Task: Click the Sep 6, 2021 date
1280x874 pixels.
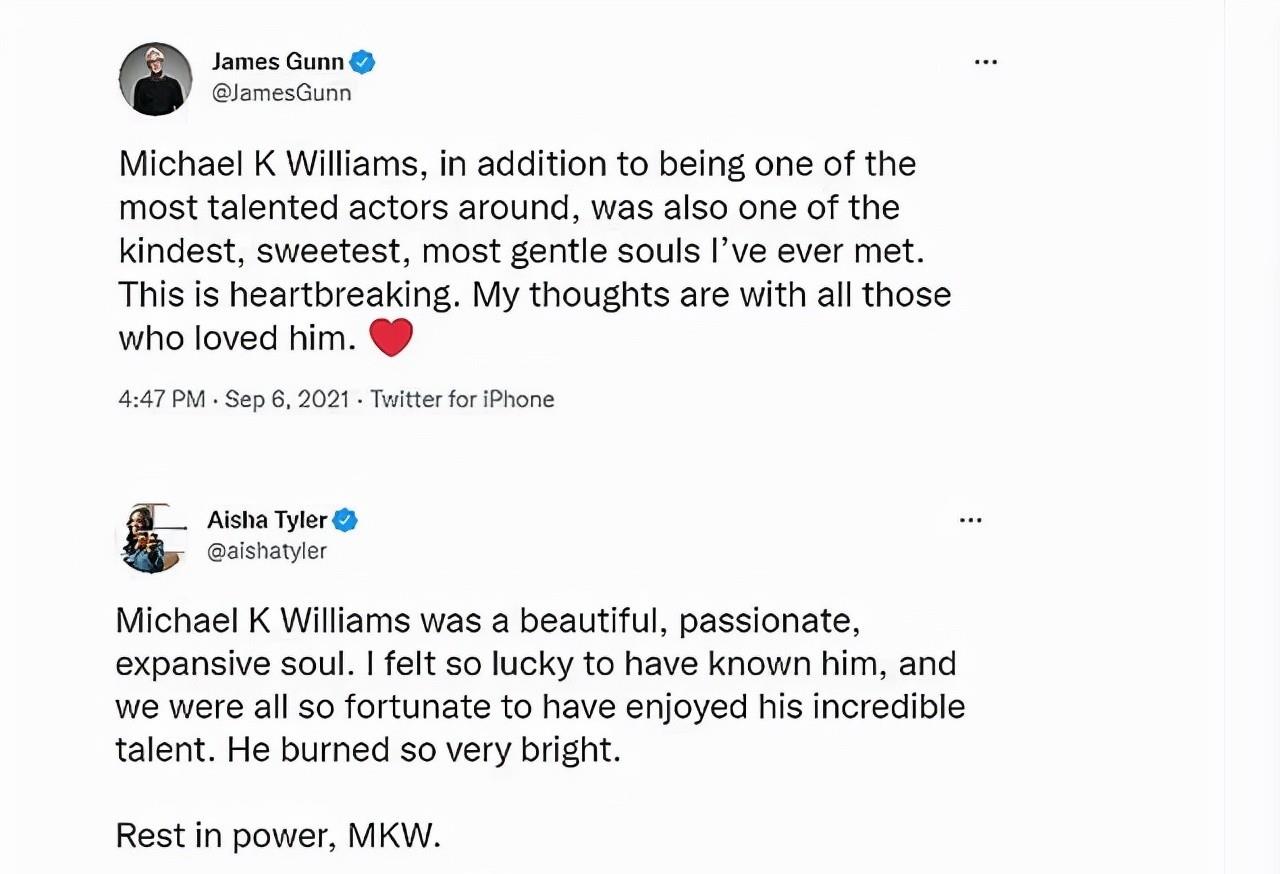Action: (287, 400)
